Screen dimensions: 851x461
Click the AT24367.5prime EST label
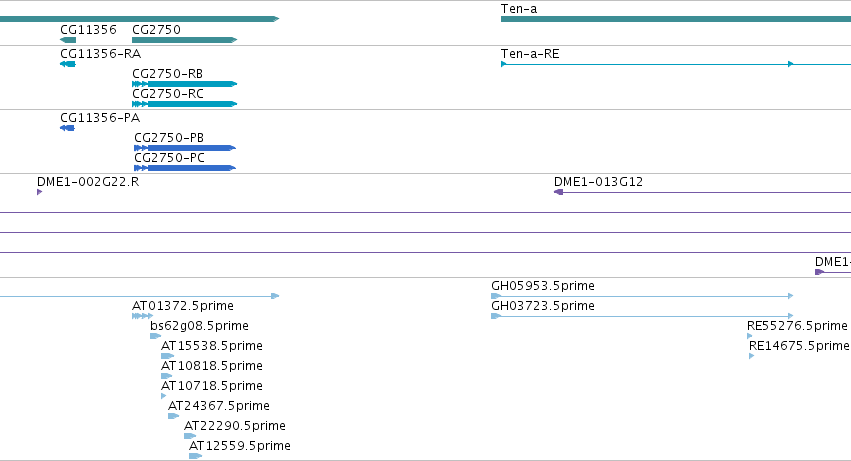click(219, 406)
